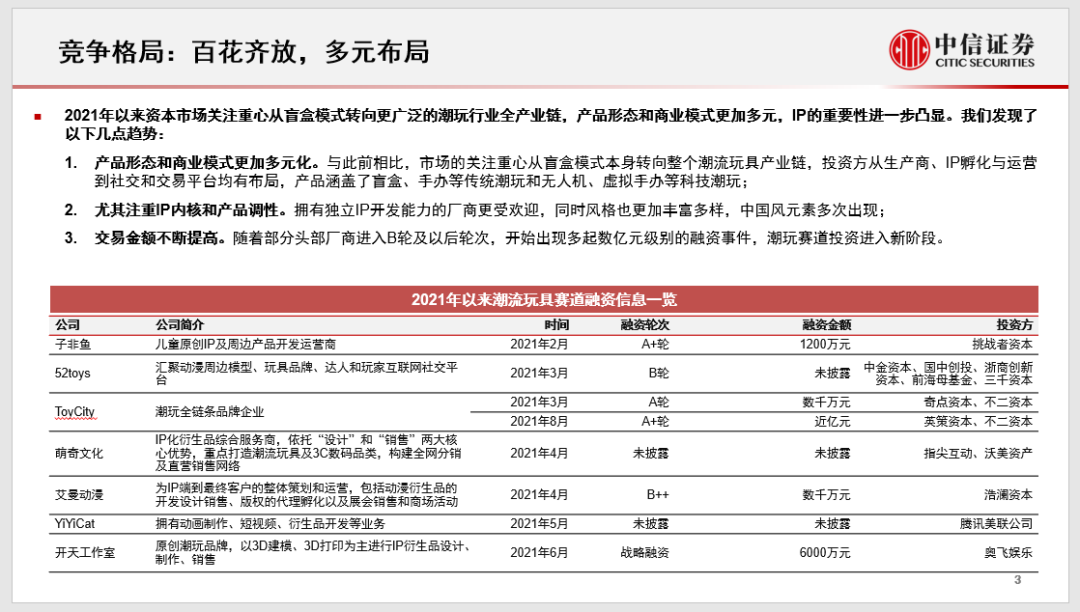This screenshot has width=1080, height=612.
Task: Click the 投资方 column header
Action: (x=1015, y=324)
